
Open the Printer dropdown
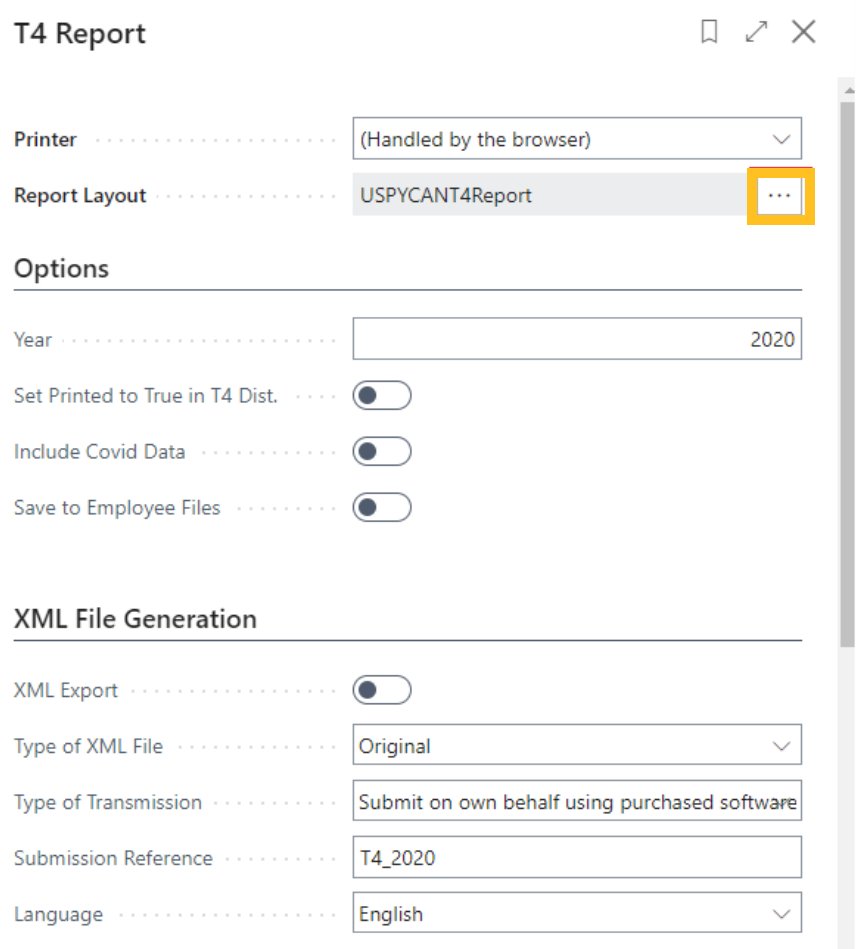[x=577, y=140]
